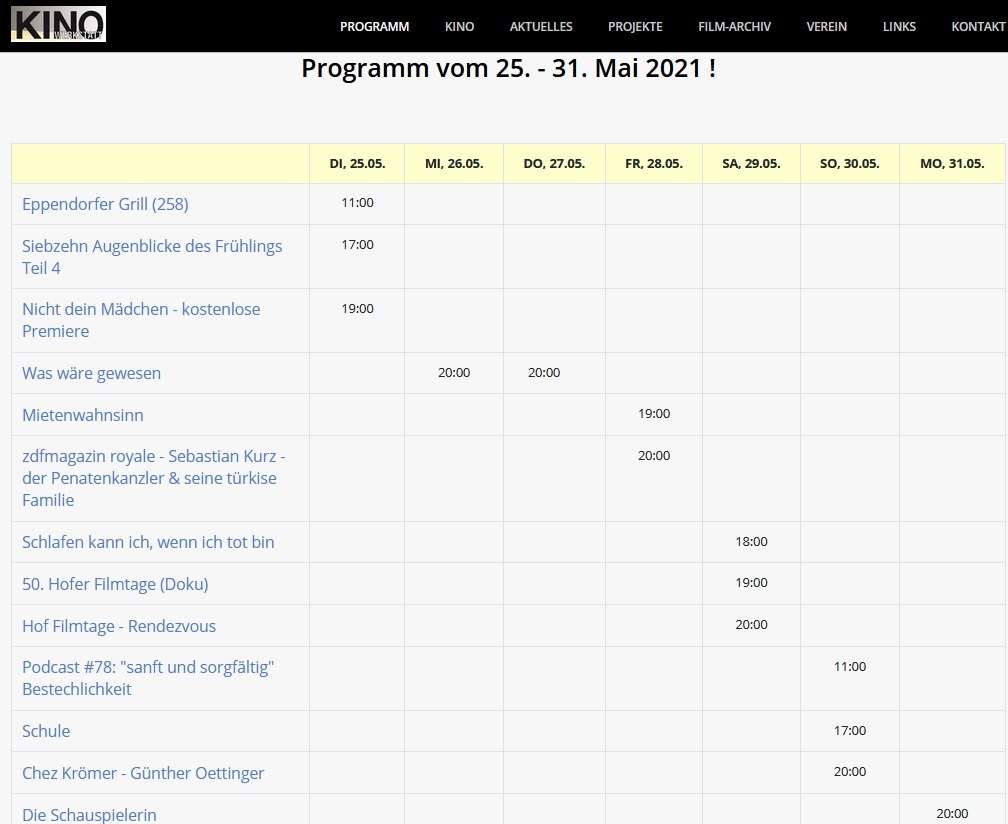Open the KINO menu item

[x=459, y=26]
